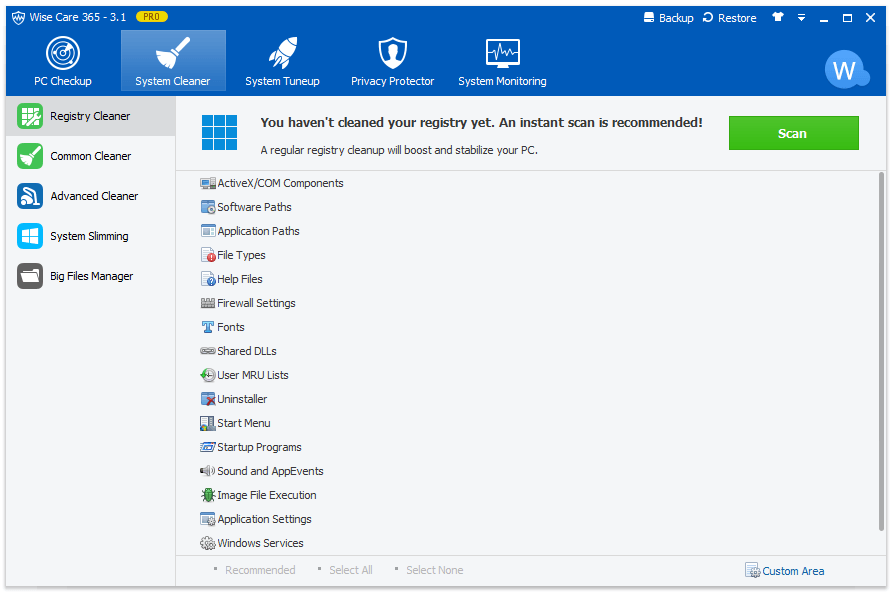Select the Application Paths entry
Image resolution: width=892 pixels, height=592 pixels.
coord(250,231)
